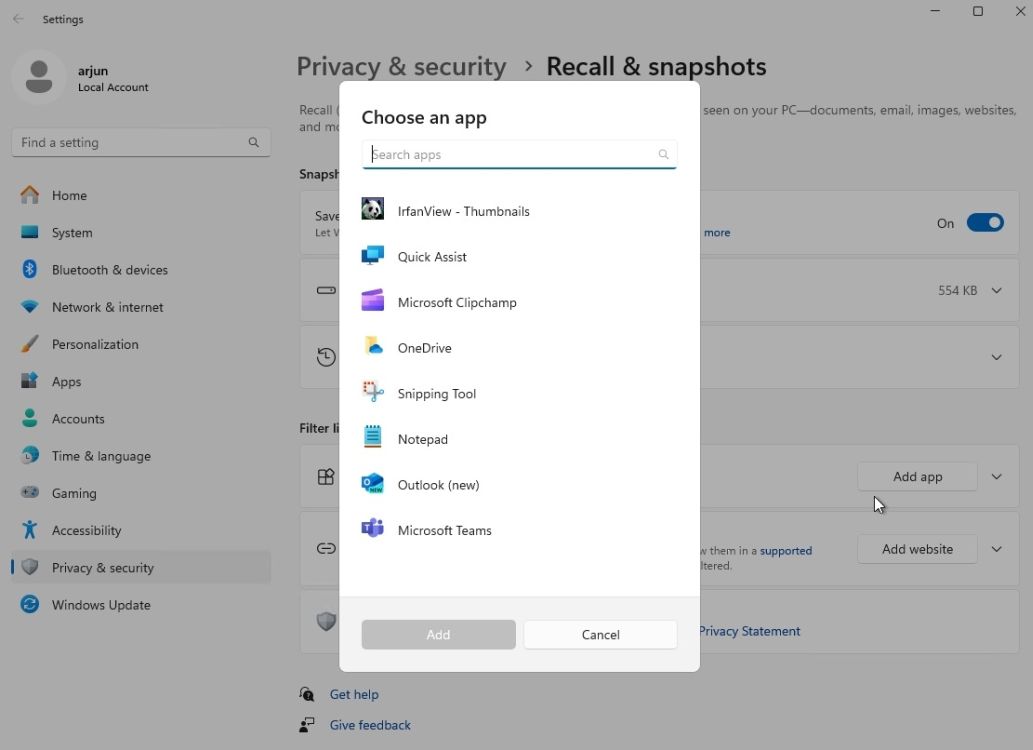Viewport: 1033px width, 750px height.
Task: Open Network & internet settings
Action: [141, 307]
